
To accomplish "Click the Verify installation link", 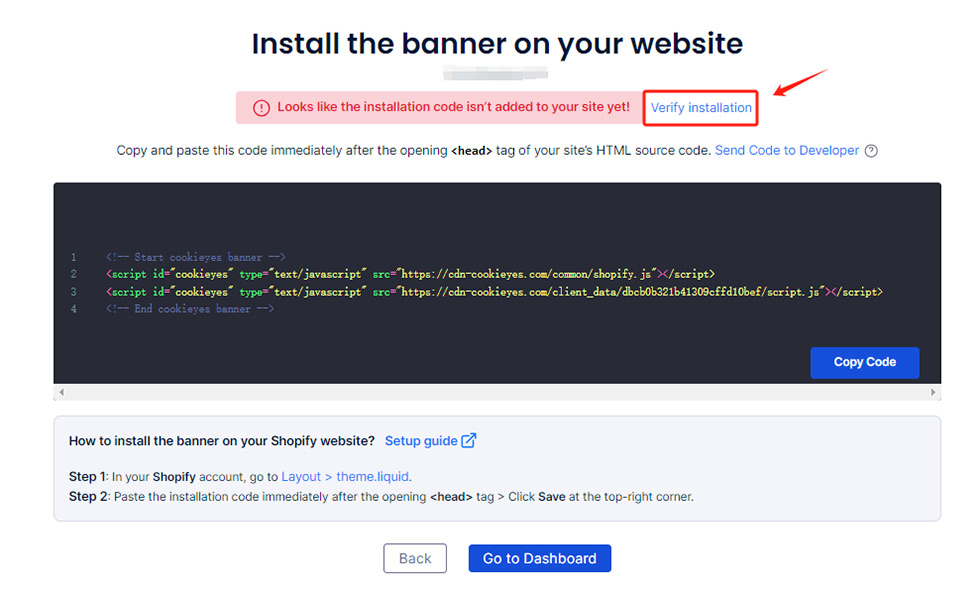I will pyautogui.click(x=700, y=108).
